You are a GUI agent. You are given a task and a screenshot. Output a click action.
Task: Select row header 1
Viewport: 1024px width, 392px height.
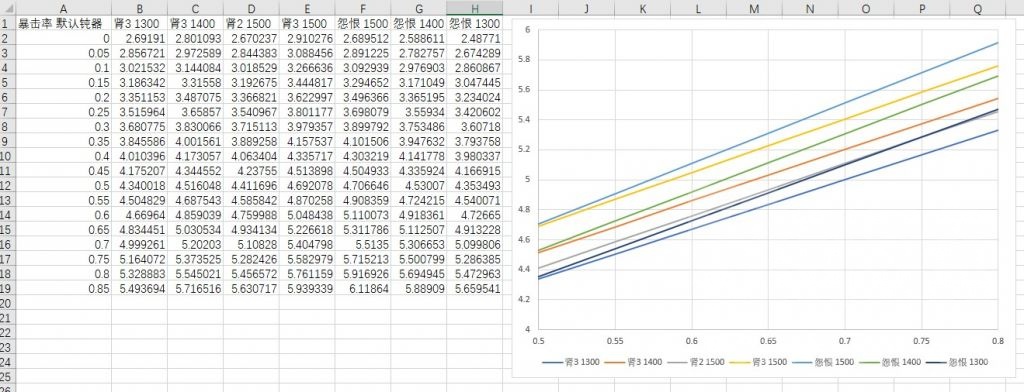[7, 24]
